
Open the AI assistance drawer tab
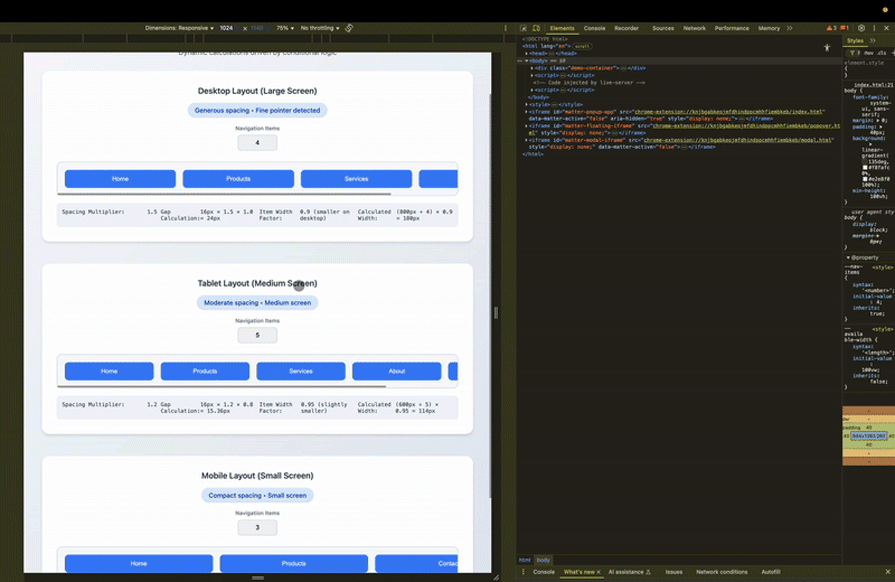[x=629, y=572]
